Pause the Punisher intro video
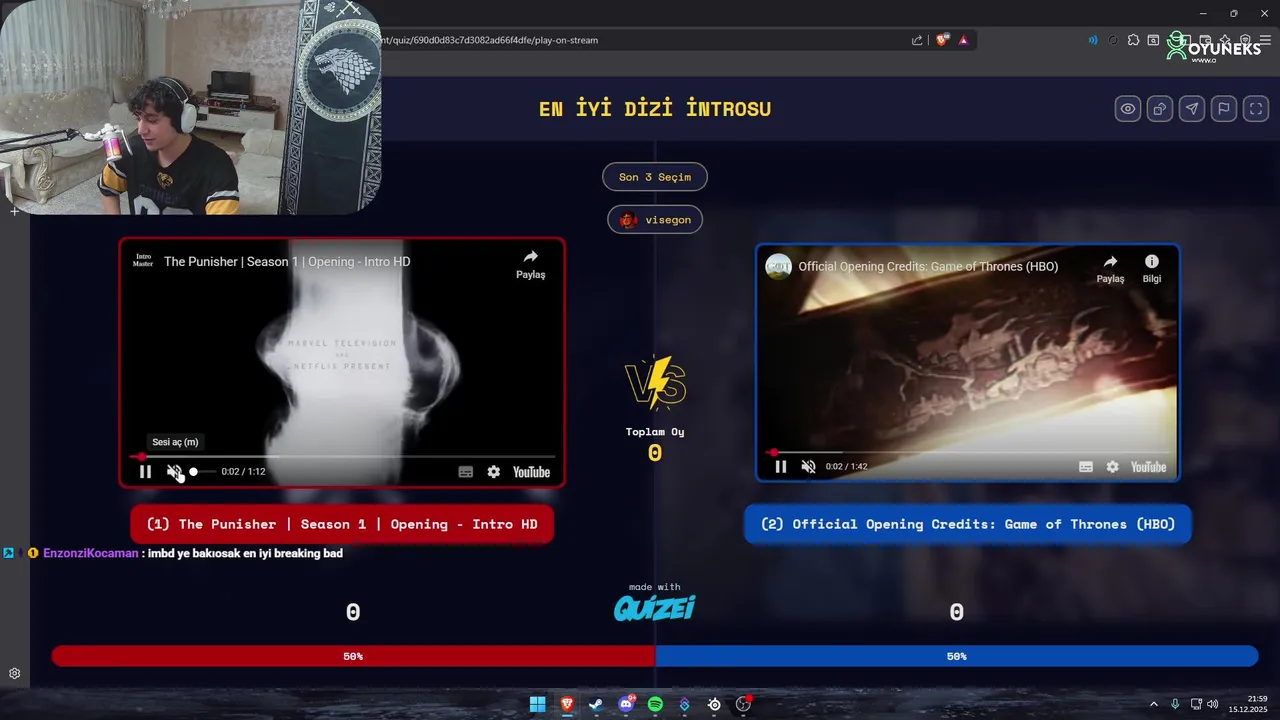Image resolution: width=1280 pixels, height=720 pixels. pyautogui.click(x=145, y=472)
